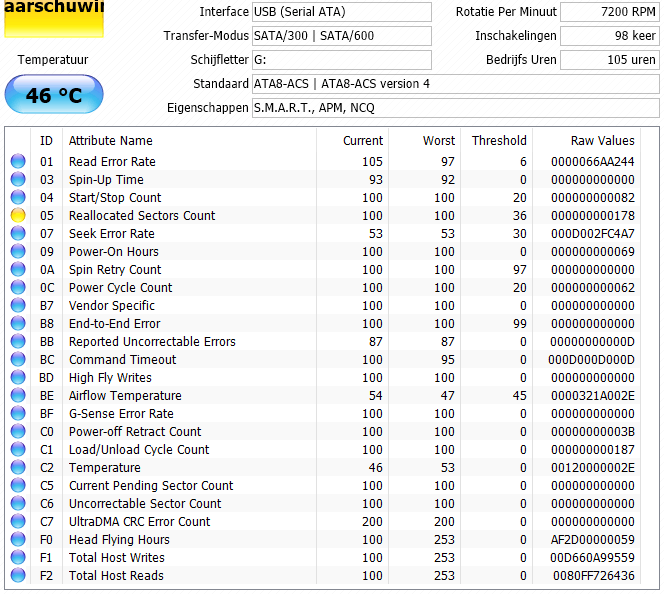The width and height of the screenshot is (664, 594).
Task: Click the blue status icon for Current Pending Sector Count
Action: 18,485
